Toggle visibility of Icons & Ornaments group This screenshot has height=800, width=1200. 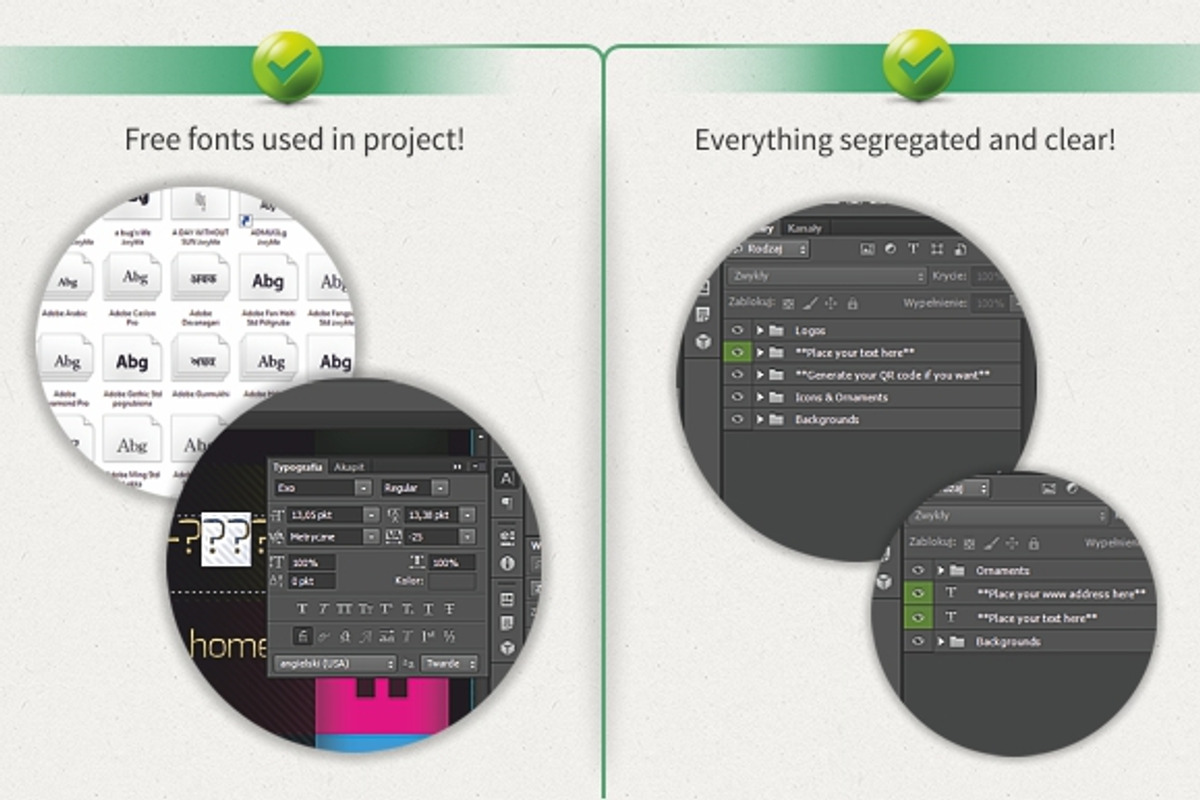tap(738, 397)
